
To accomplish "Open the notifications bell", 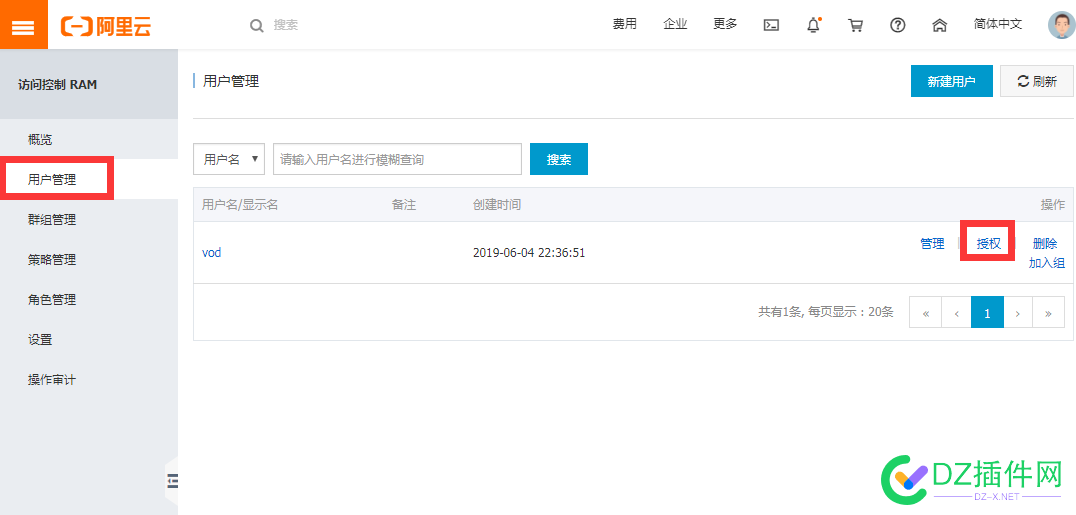I will (813, 25).
